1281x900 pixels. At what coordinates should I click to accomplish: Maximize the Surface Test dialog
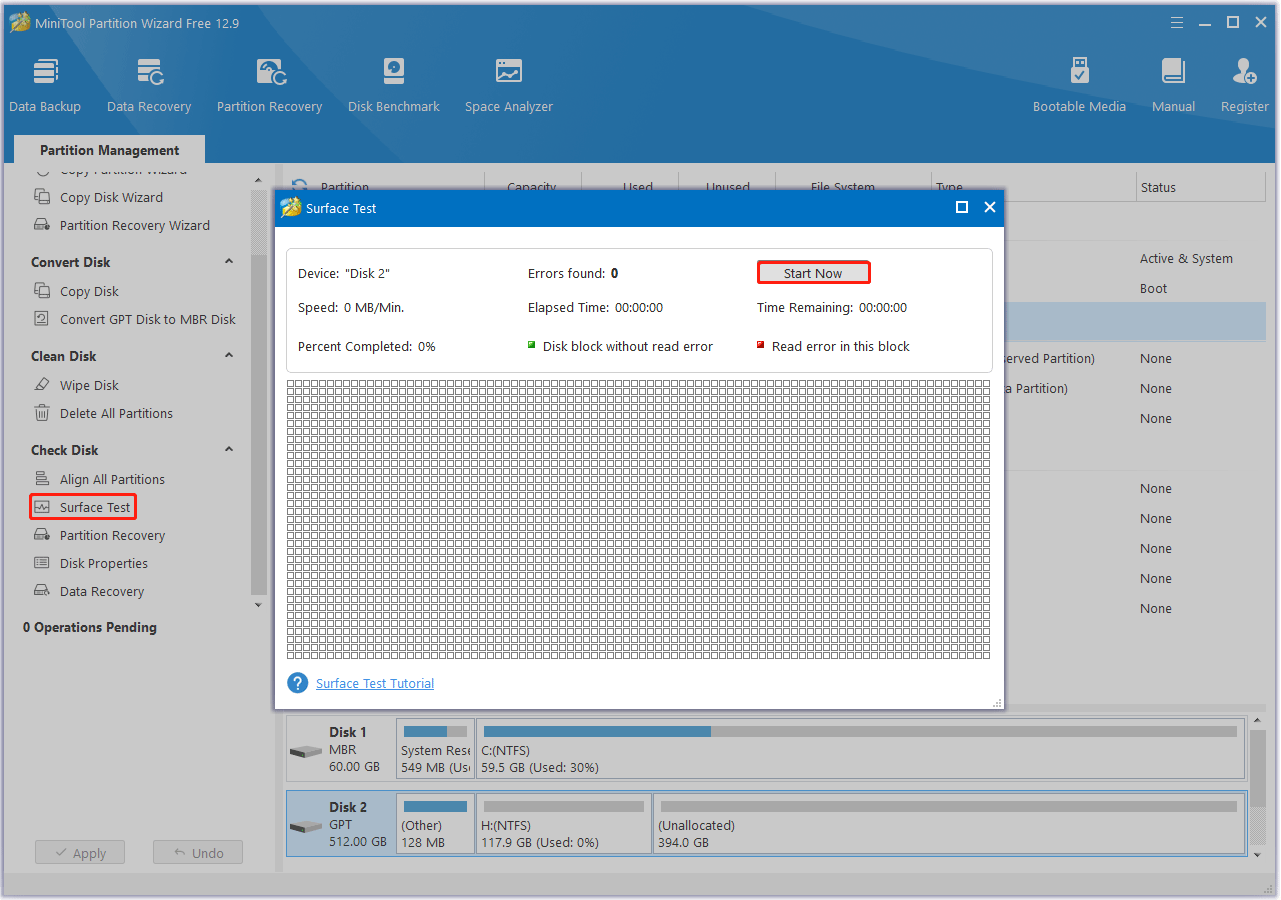[x=962, y=207]
